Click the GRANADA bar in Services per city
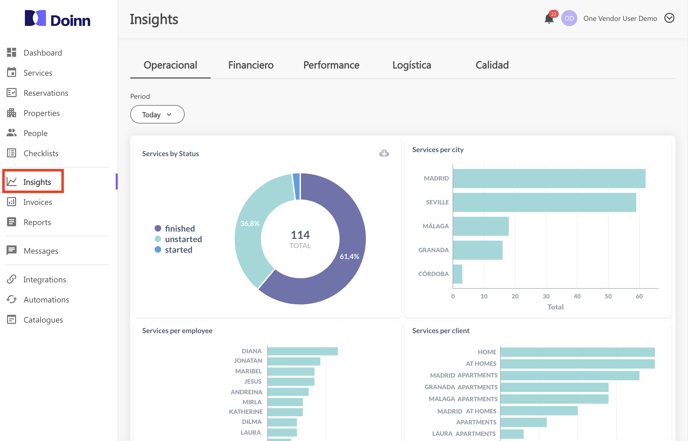The height and width of the screenshot is (441, 688). (478, 250)
